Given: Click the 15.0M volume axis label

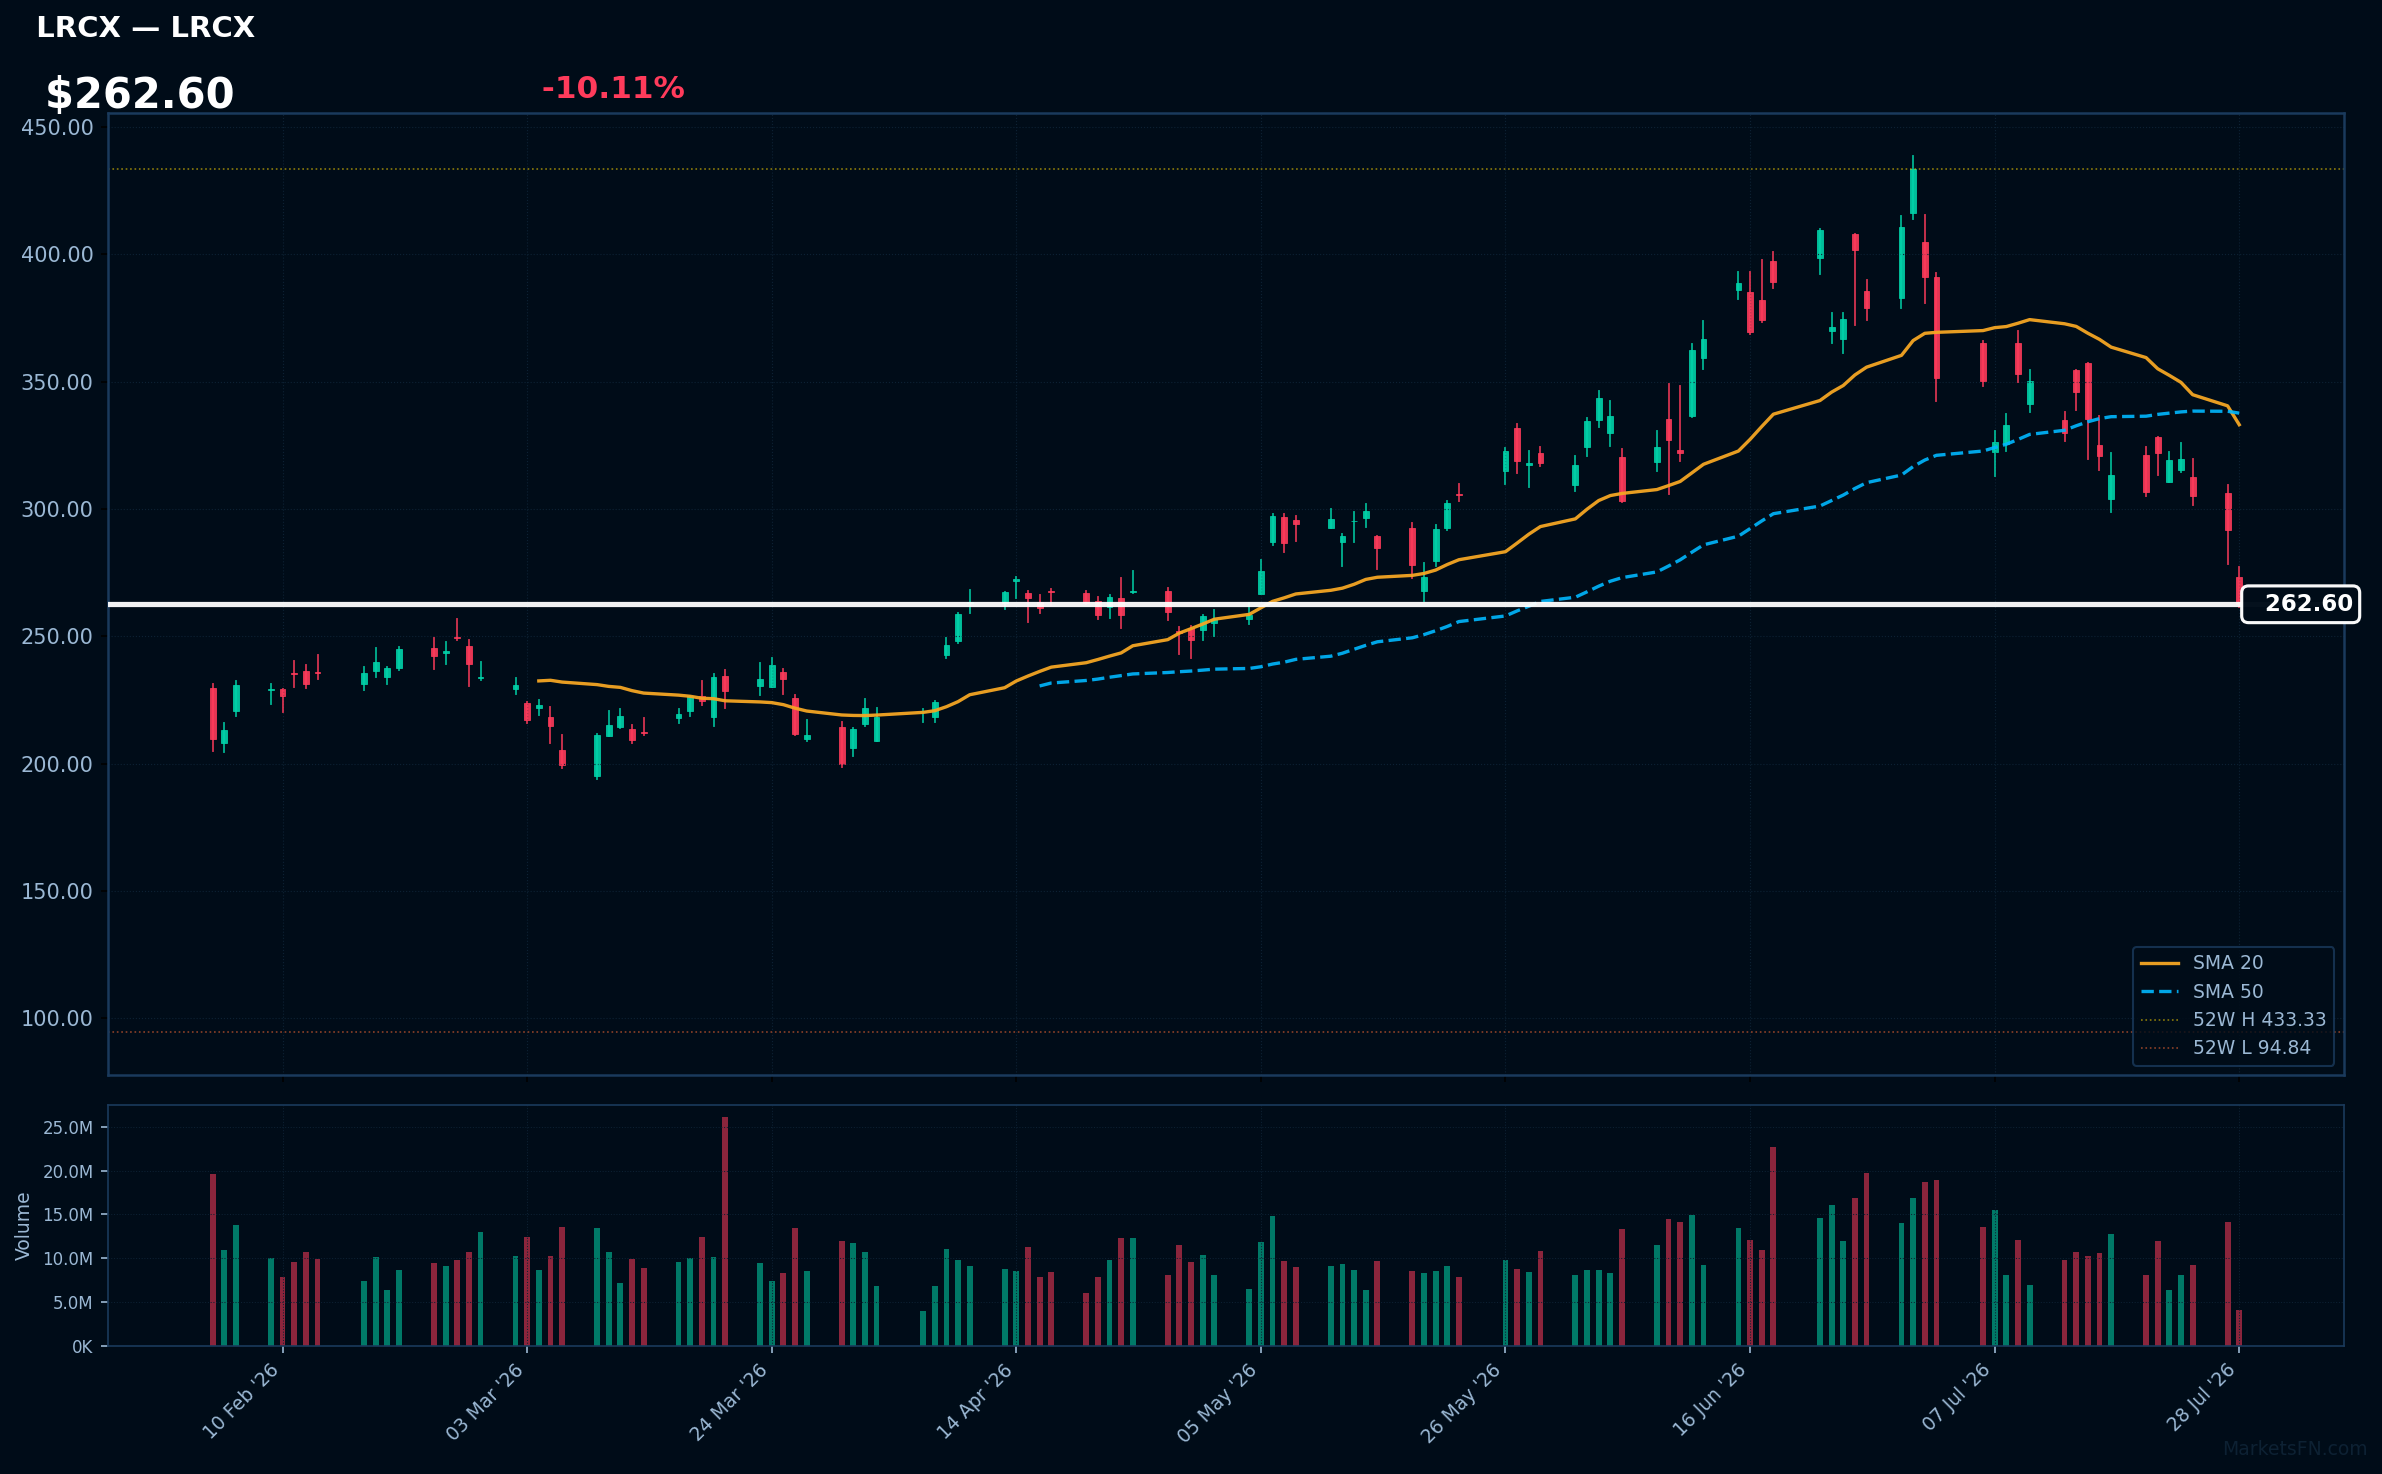Looking at the screenshot, I should click(x=68, y=1215).
